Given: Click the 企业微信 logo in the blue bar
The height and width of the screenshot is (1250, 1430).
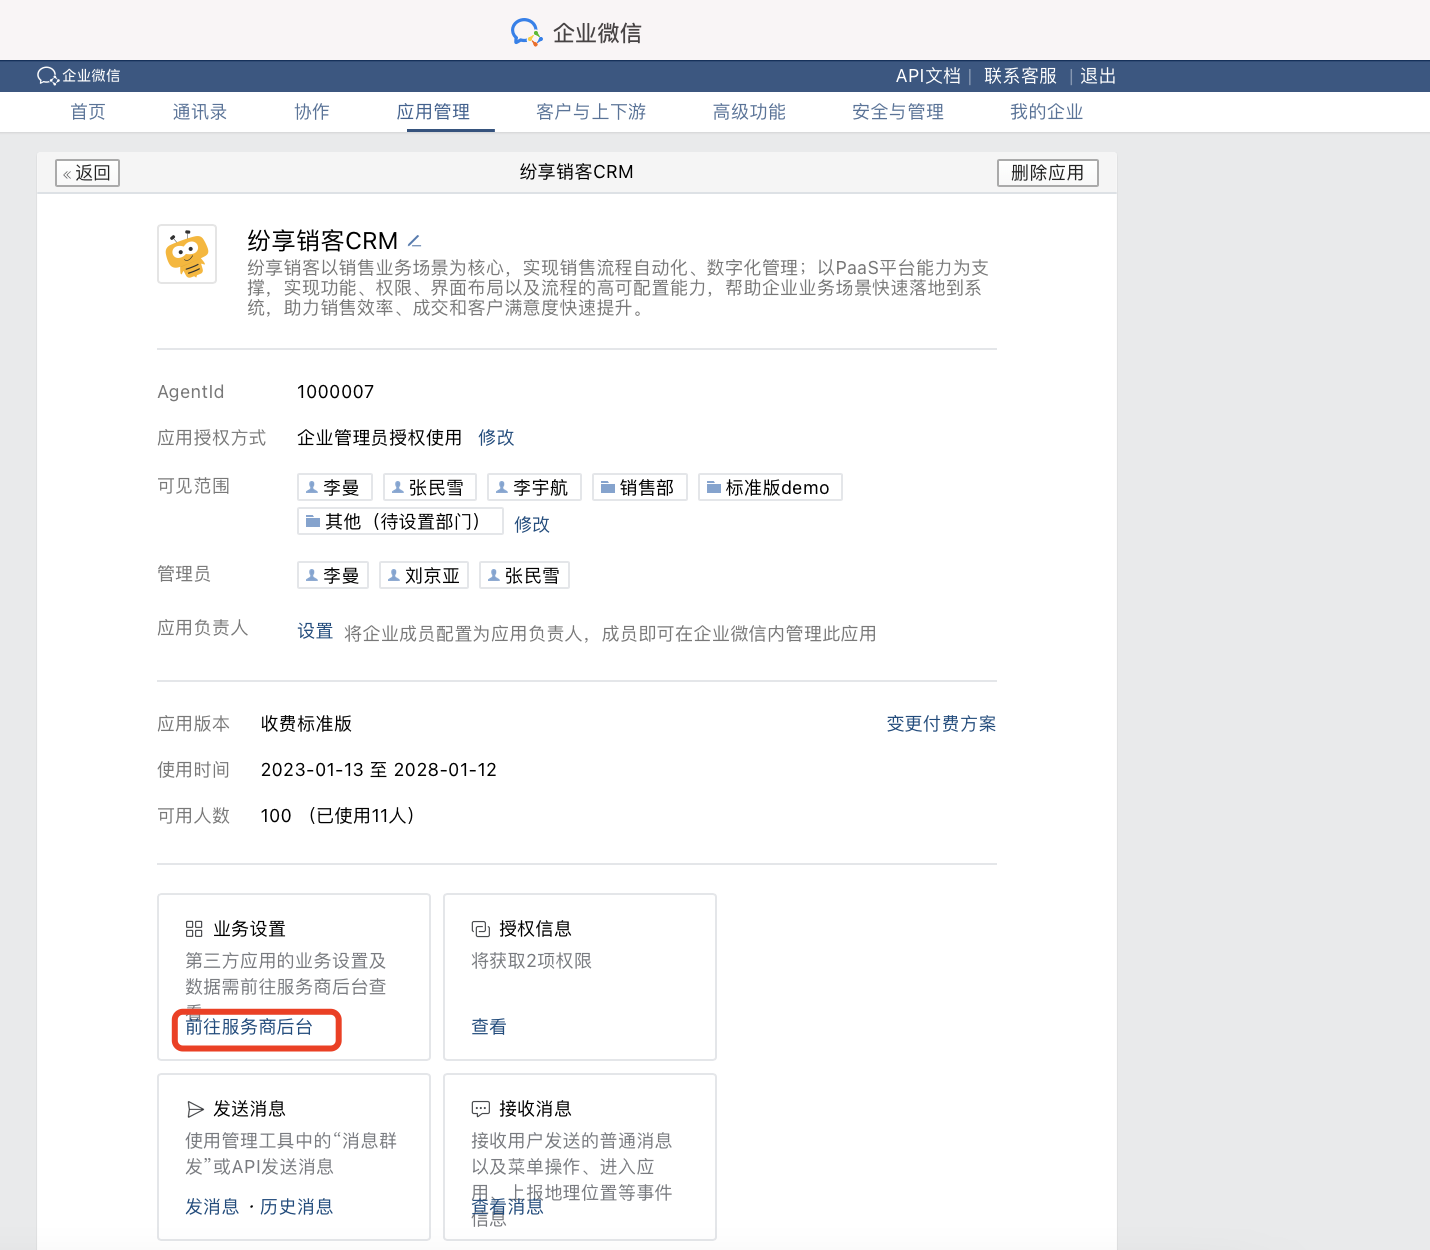Looking at the screenshot, I should (x=78, y=76).
